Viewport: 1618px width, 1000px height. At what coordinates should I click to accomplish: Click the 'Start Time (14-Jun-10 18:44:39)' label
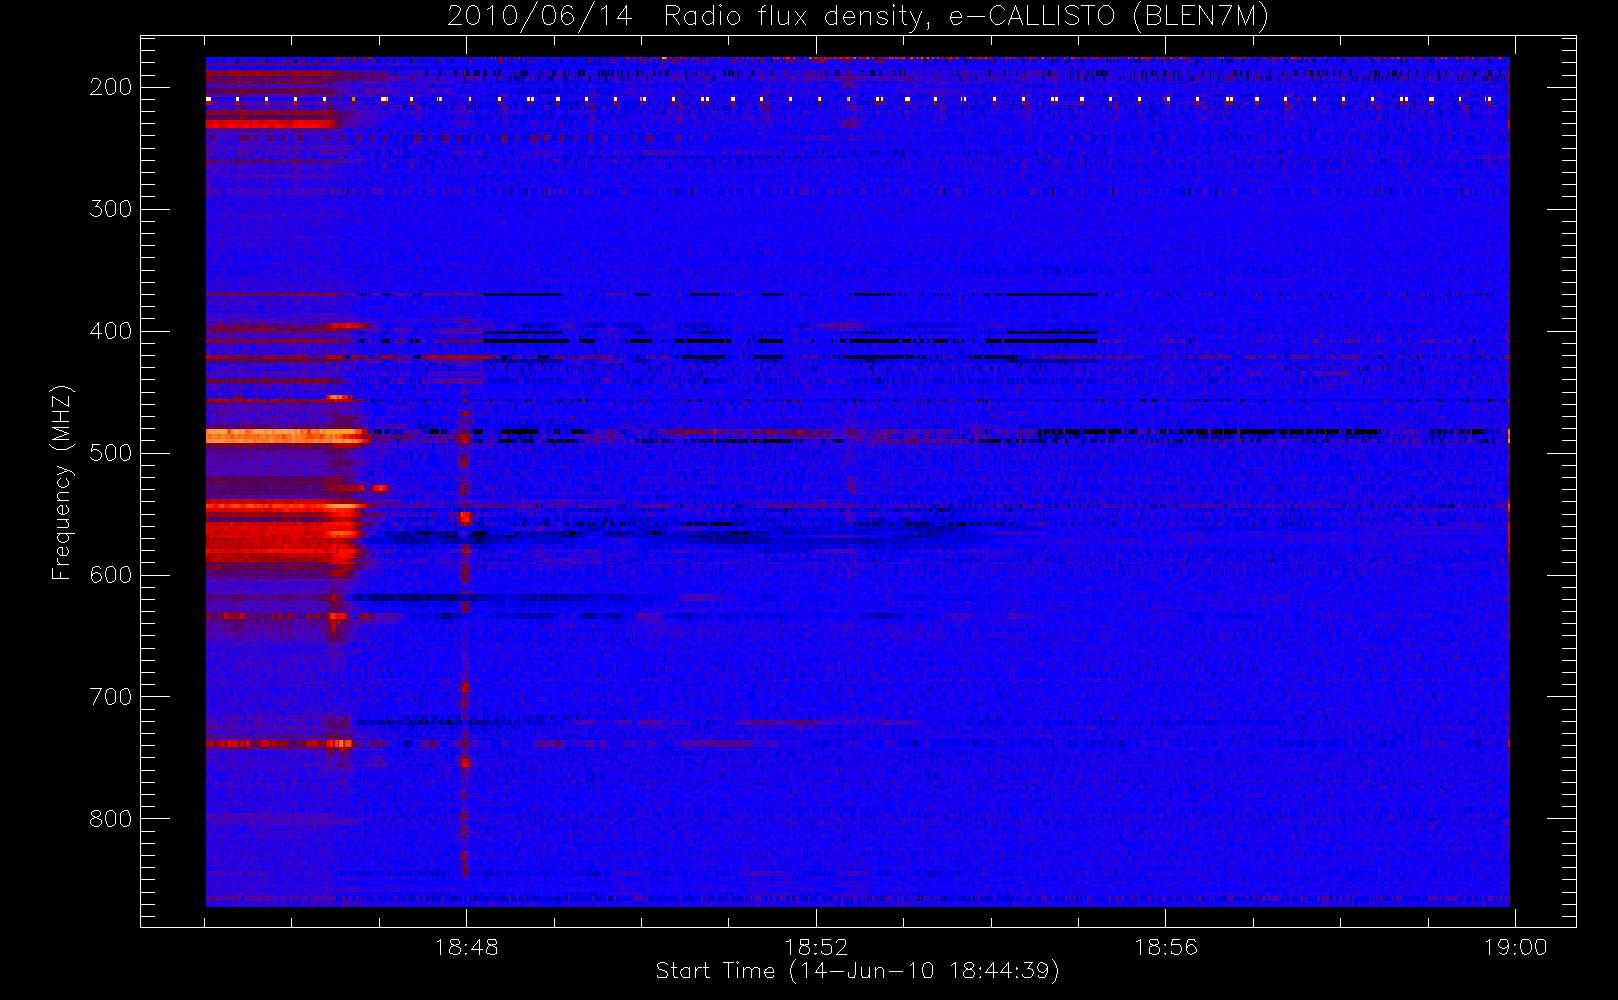[x=857, y=971]
